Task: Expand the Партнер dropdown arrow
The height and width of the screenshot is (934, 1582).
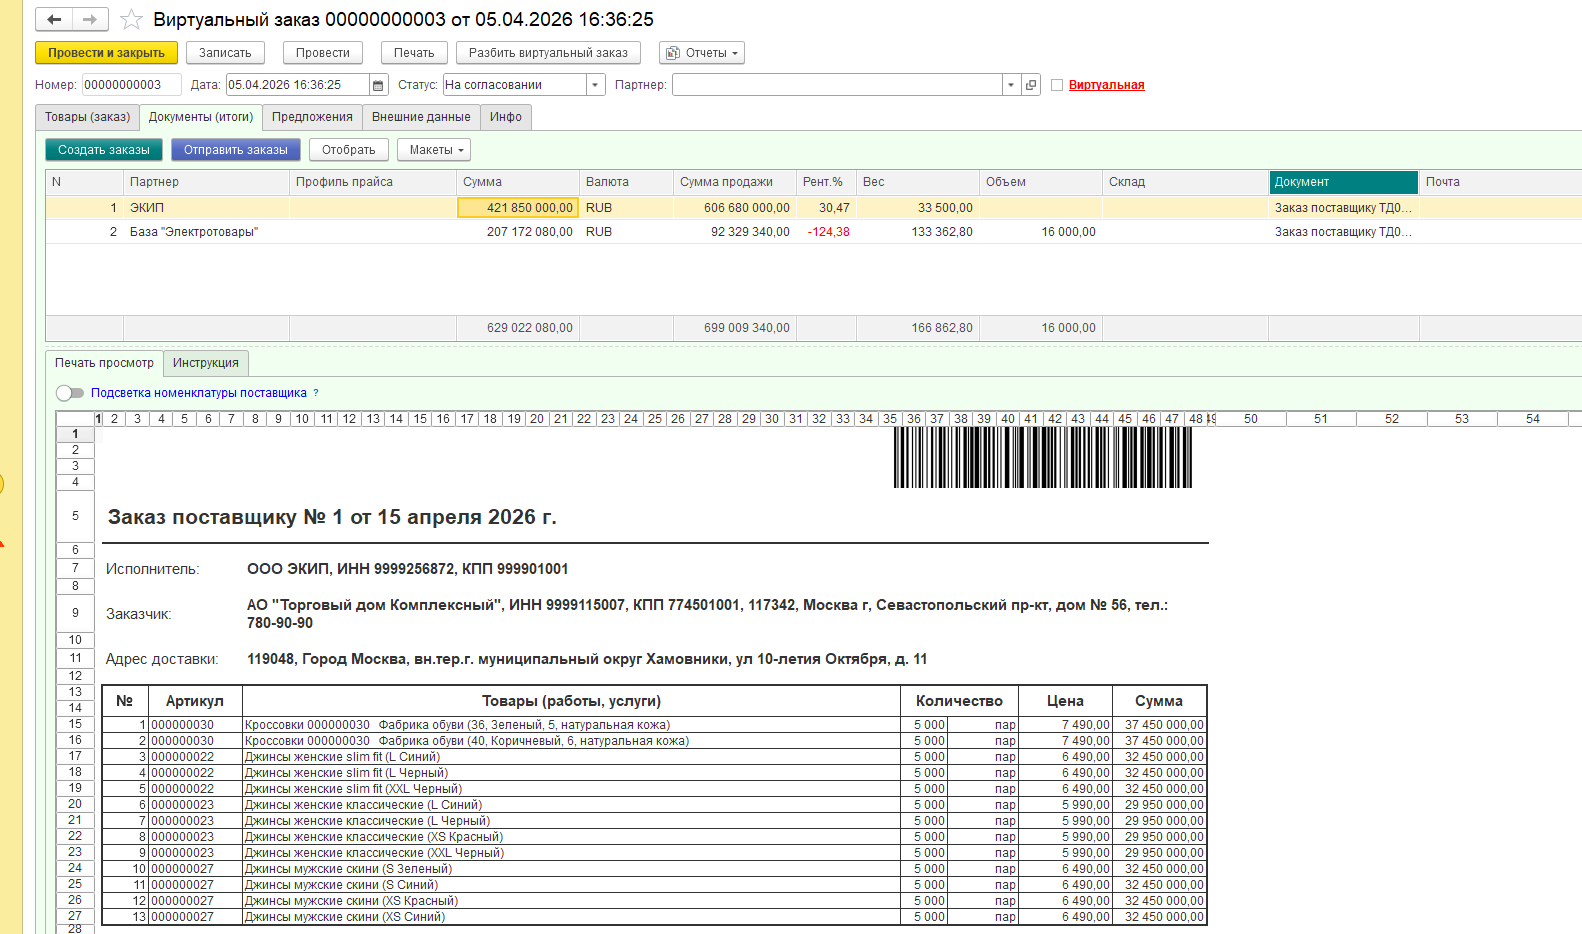Action: pyautogui.click(x=1011, y=85)
